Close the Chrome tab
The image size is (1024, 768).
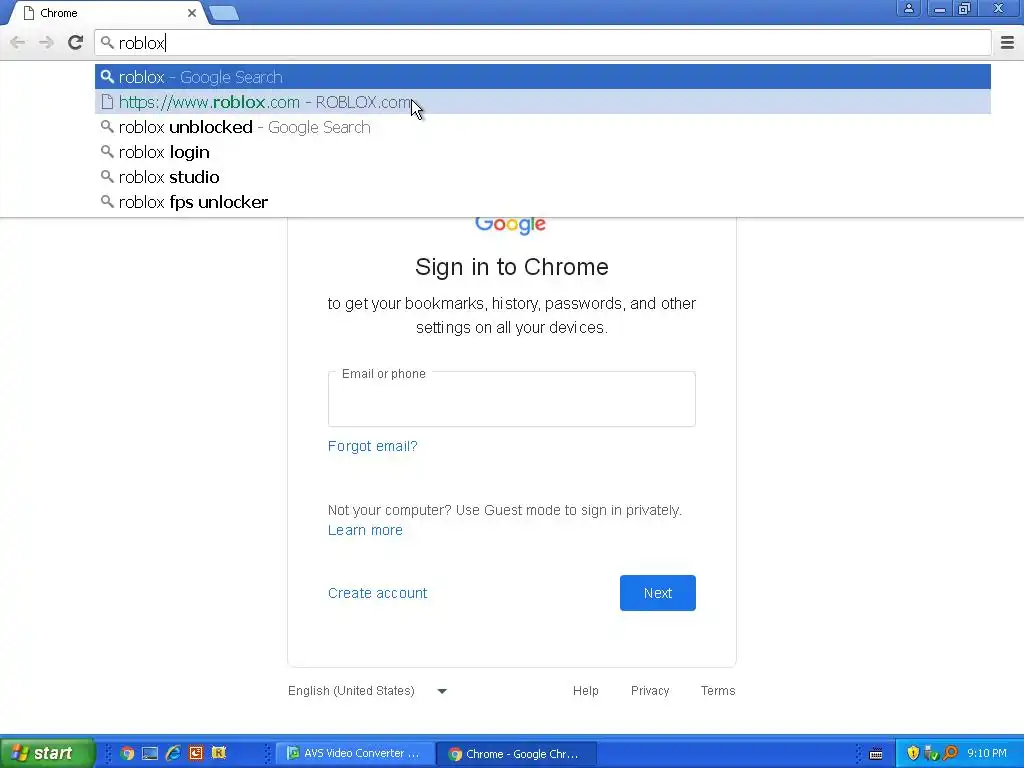click(x=191, y=13)
